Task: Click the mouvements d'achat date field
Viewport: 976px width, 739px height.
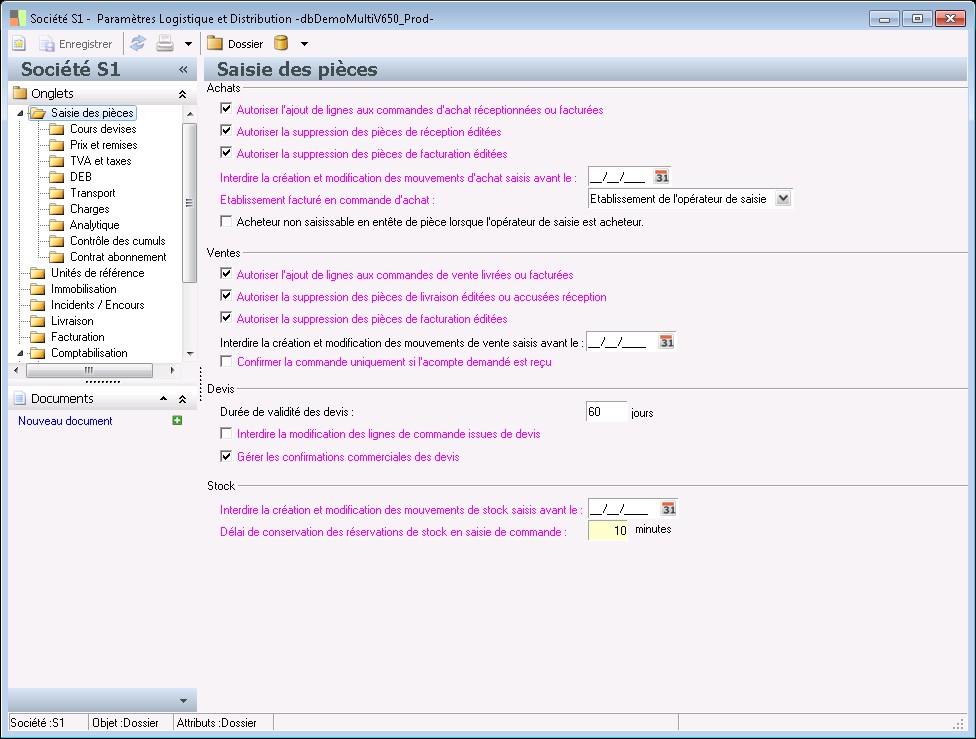Action: pos(619,177)
